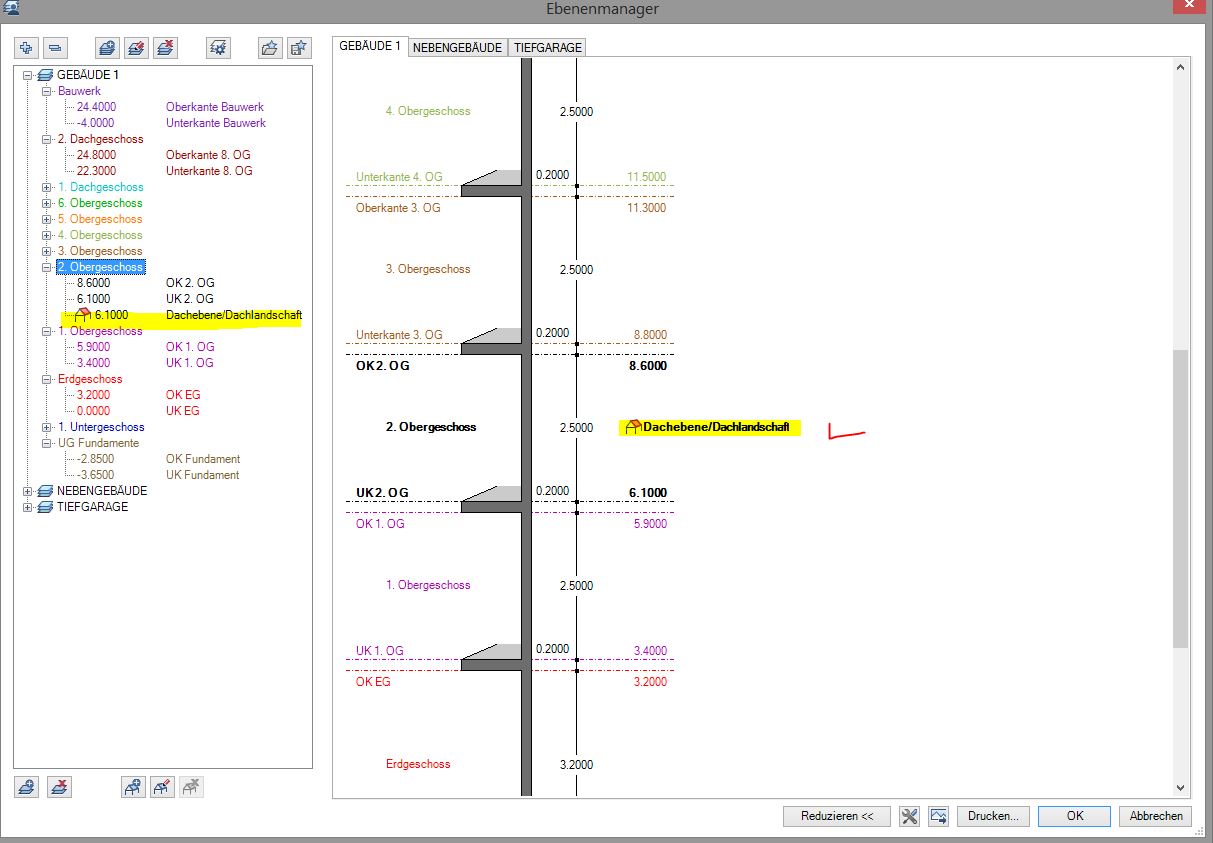Viewport: 1213px width, 843px height.
Task: Collapse the Erdgeschoss tree node
Action: (x=47, y=379)
